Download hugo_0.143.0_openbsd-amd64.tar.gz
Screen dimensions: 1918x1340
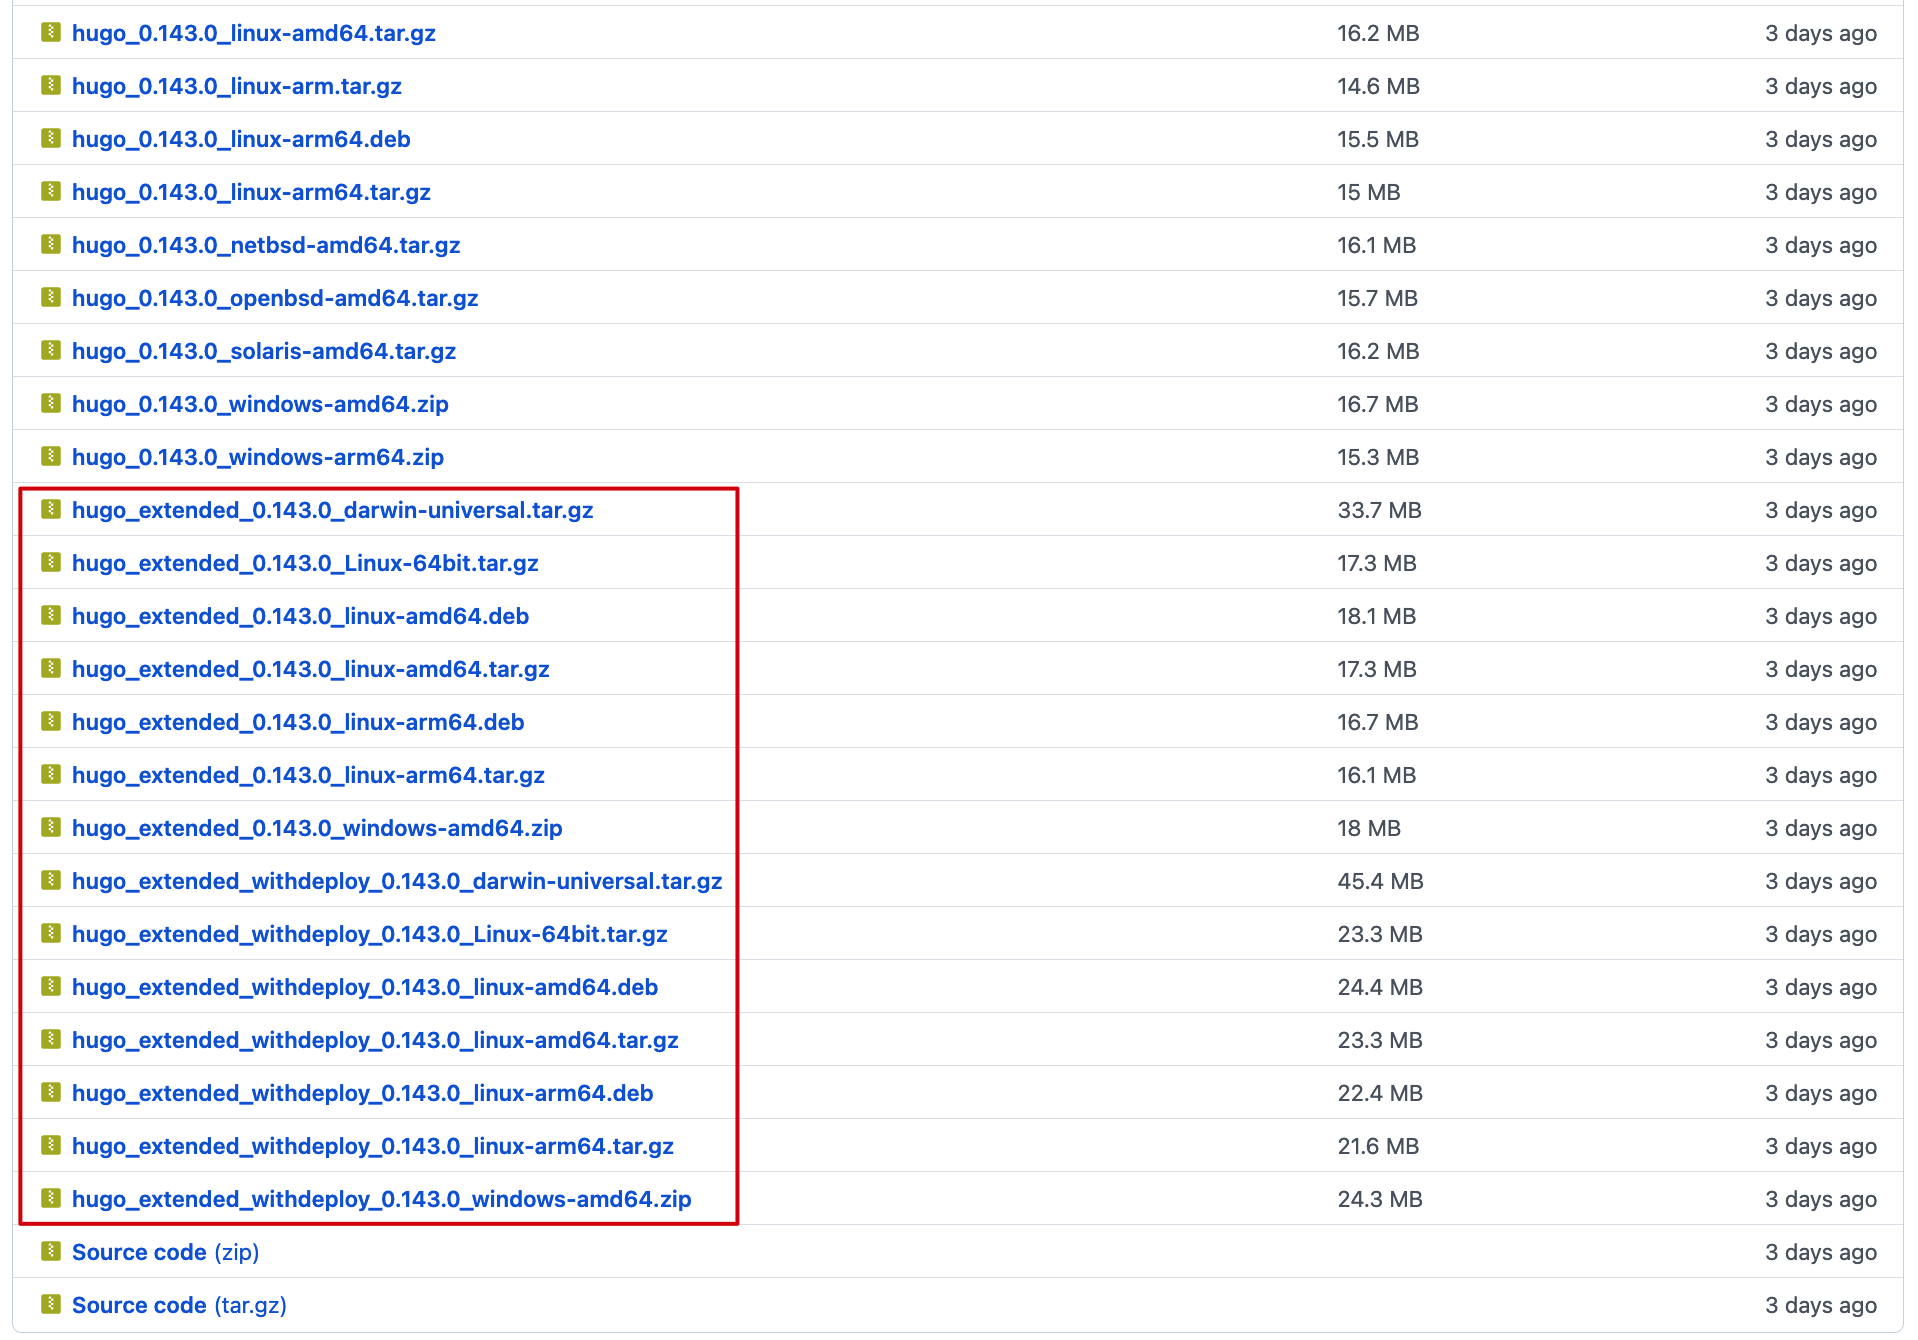pos(276,298)
